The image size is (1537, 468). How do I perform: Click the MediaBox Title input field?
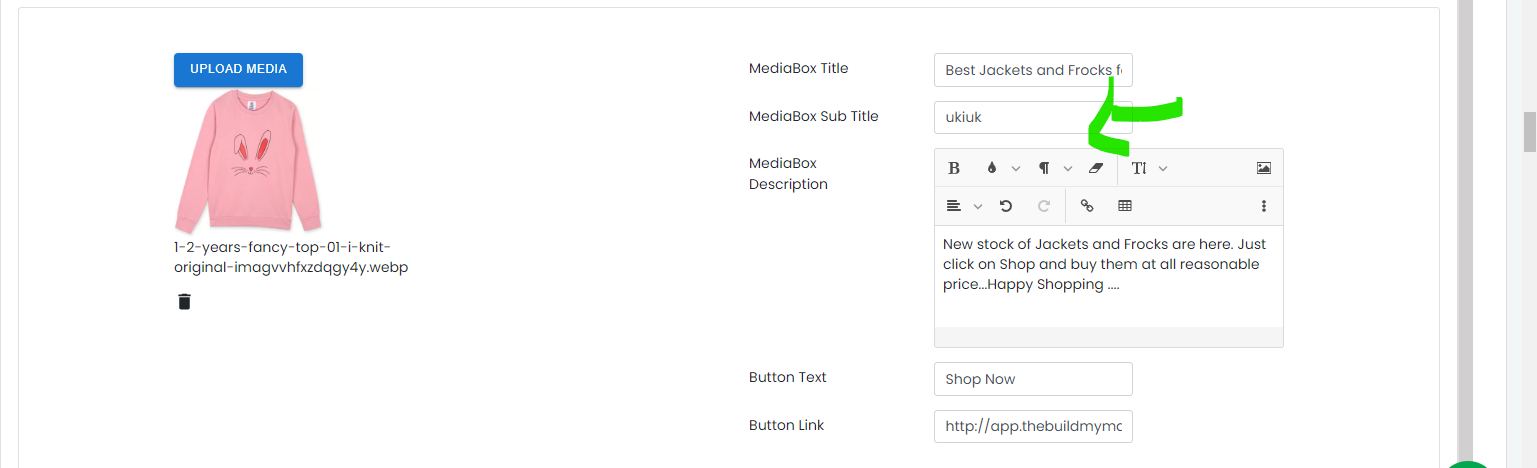[1033, 70]
